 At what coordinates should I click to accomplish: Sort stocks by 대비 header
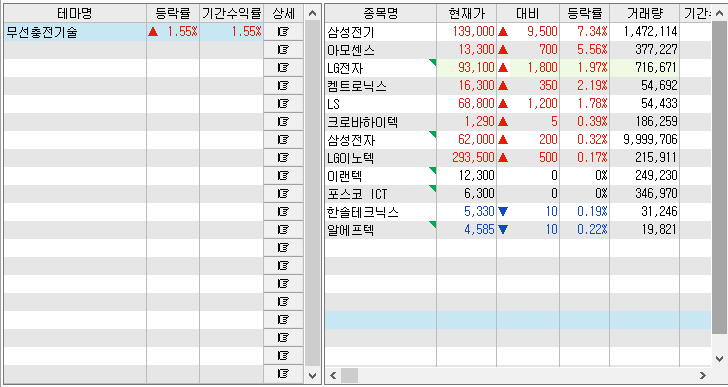click(528, 13)
